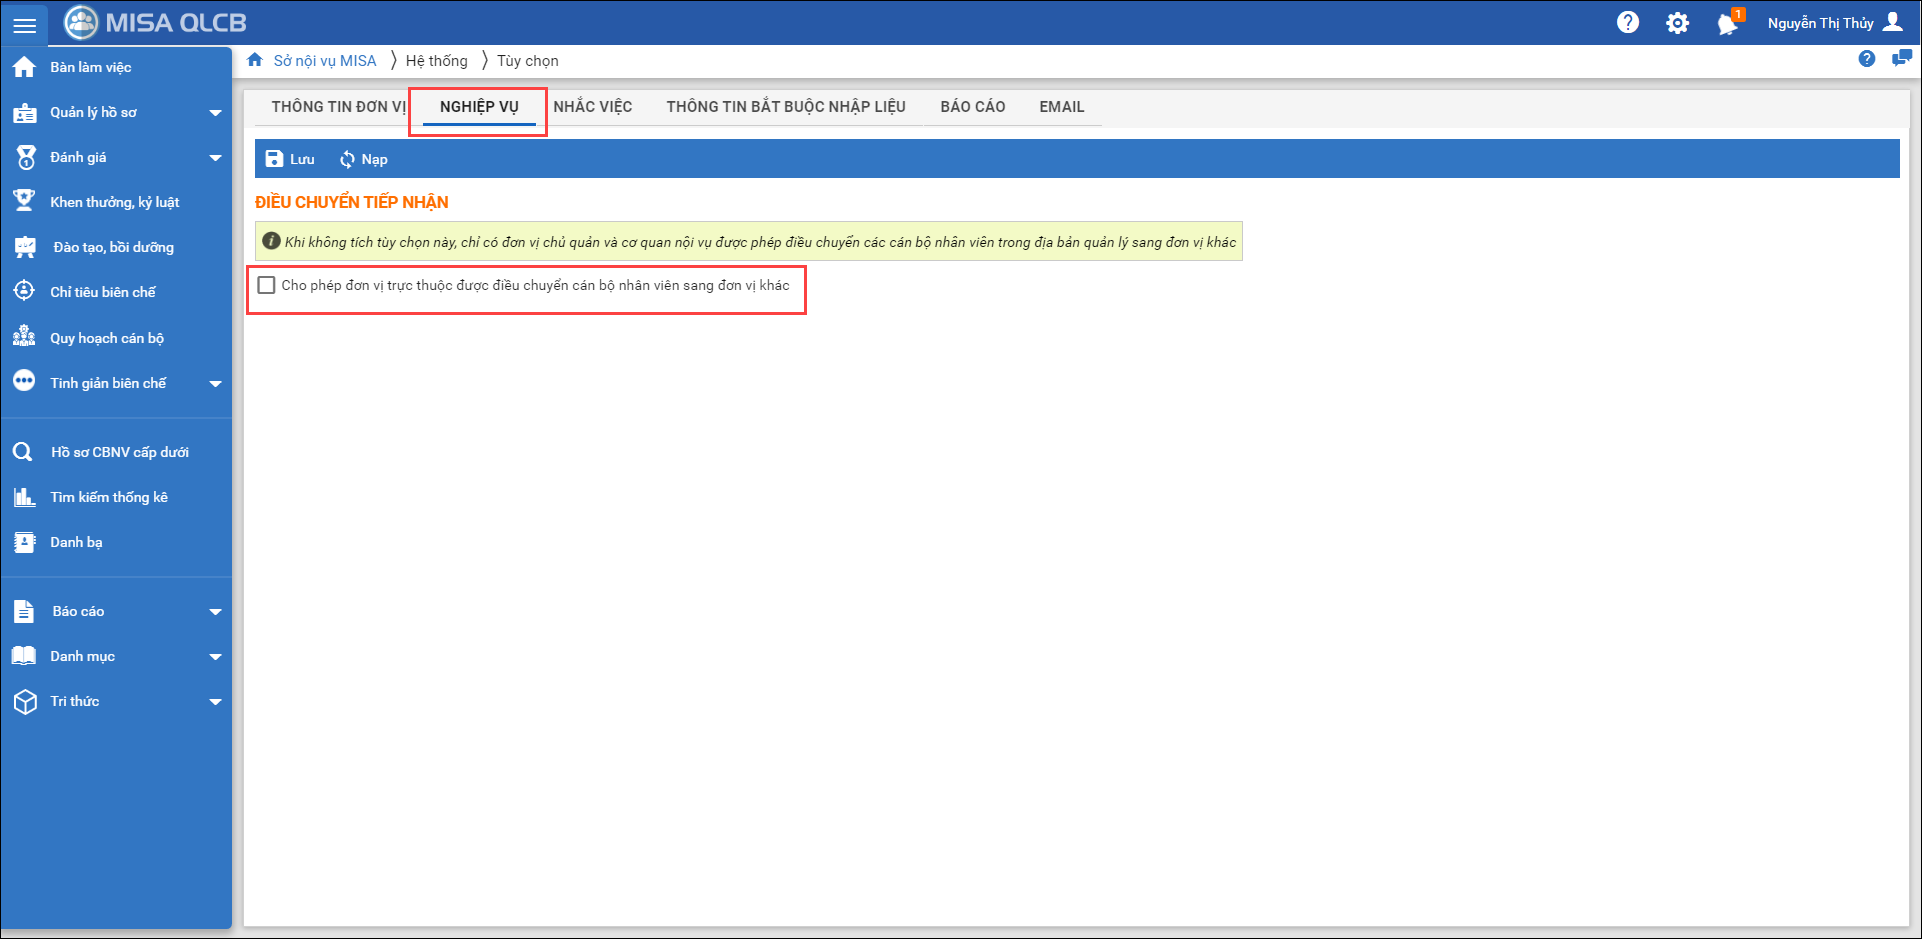Expand the Báo cáo sidebar dropdown arrow

click(215, 612)
